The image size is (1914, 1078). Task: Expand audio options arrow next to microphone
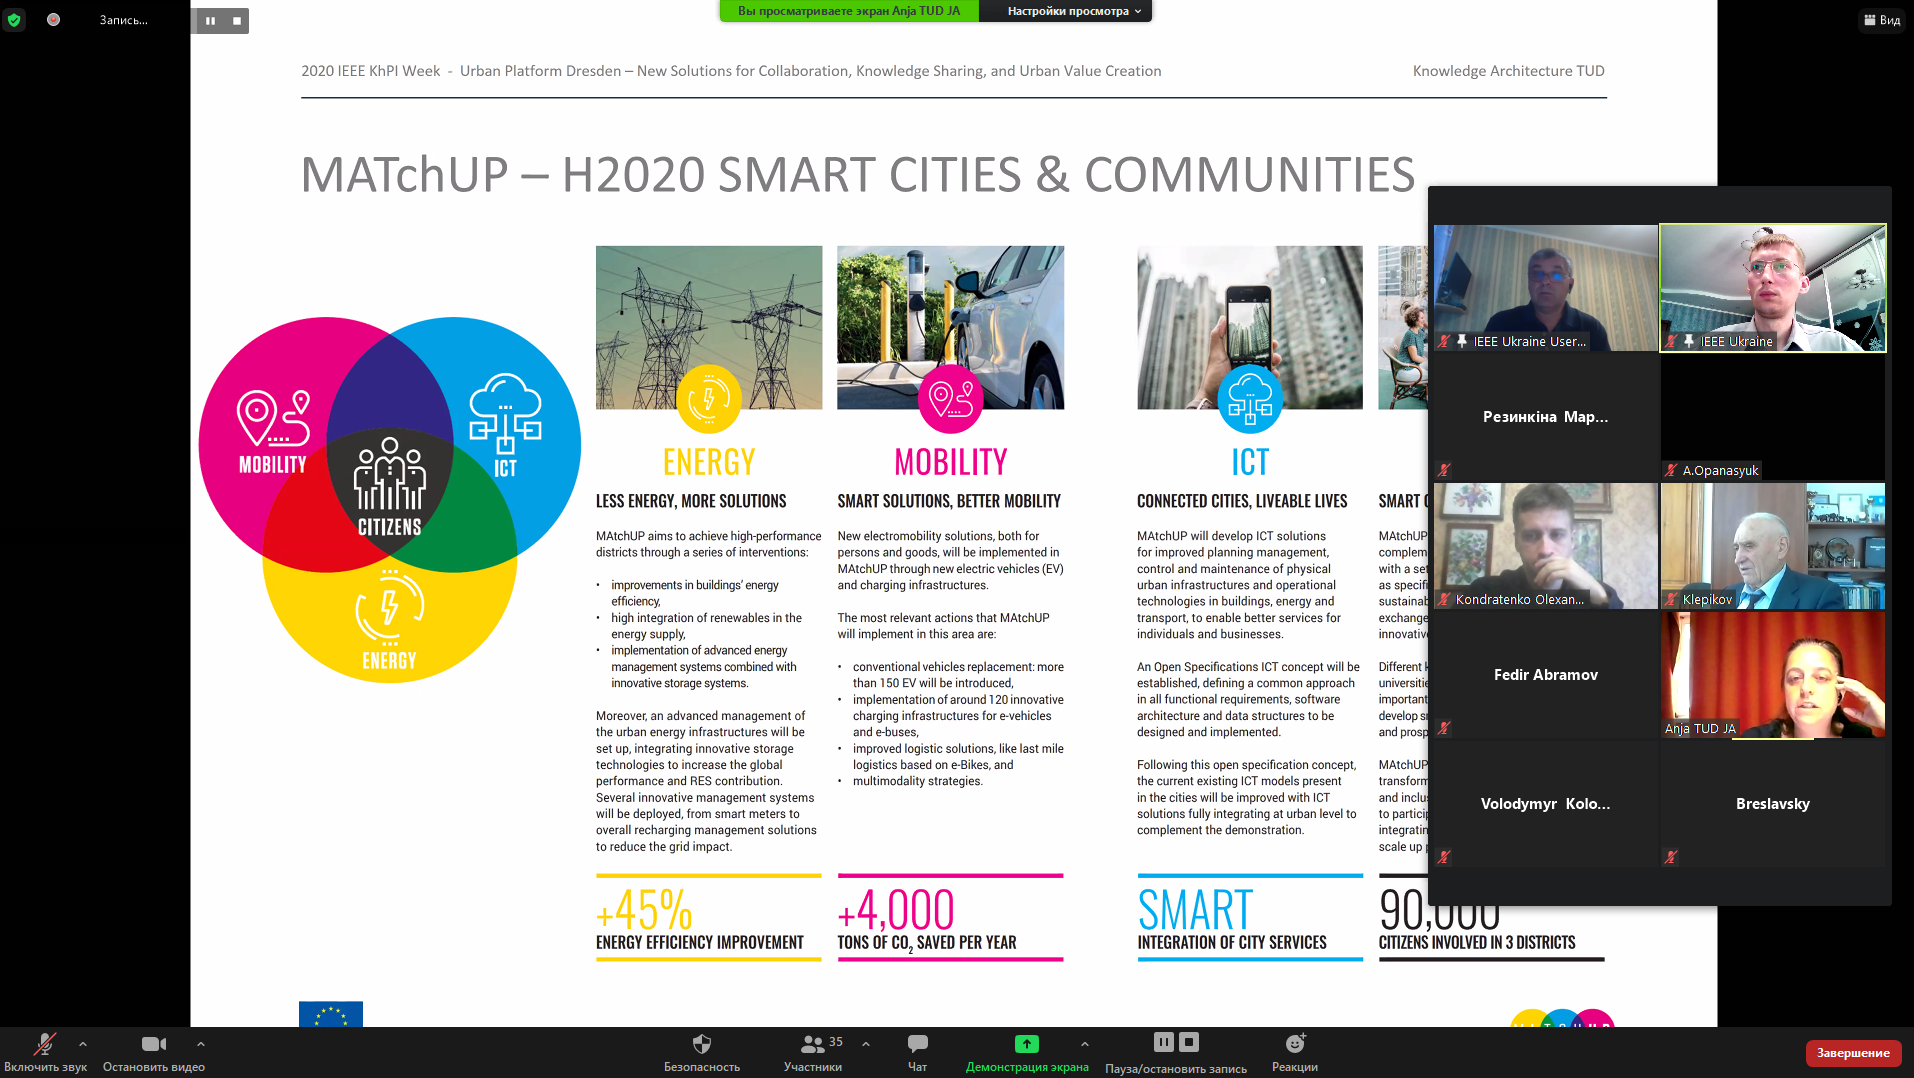point(83,1044)
